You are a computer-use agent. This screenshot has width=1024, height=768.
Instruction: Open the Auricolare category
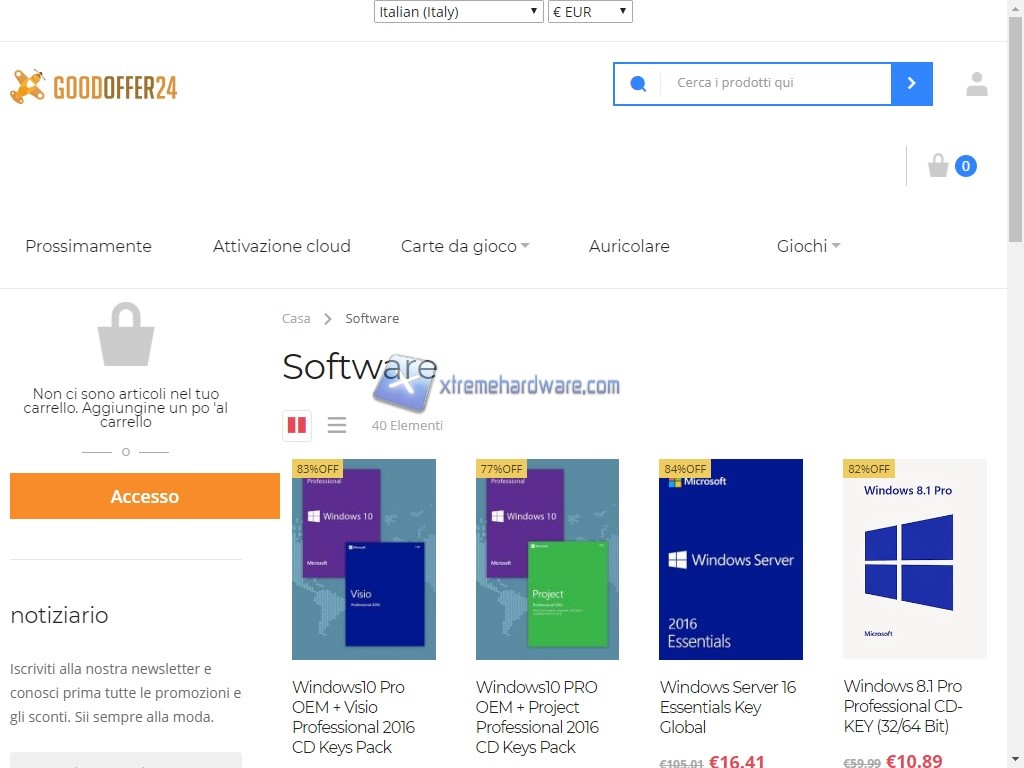coord(629,246)
